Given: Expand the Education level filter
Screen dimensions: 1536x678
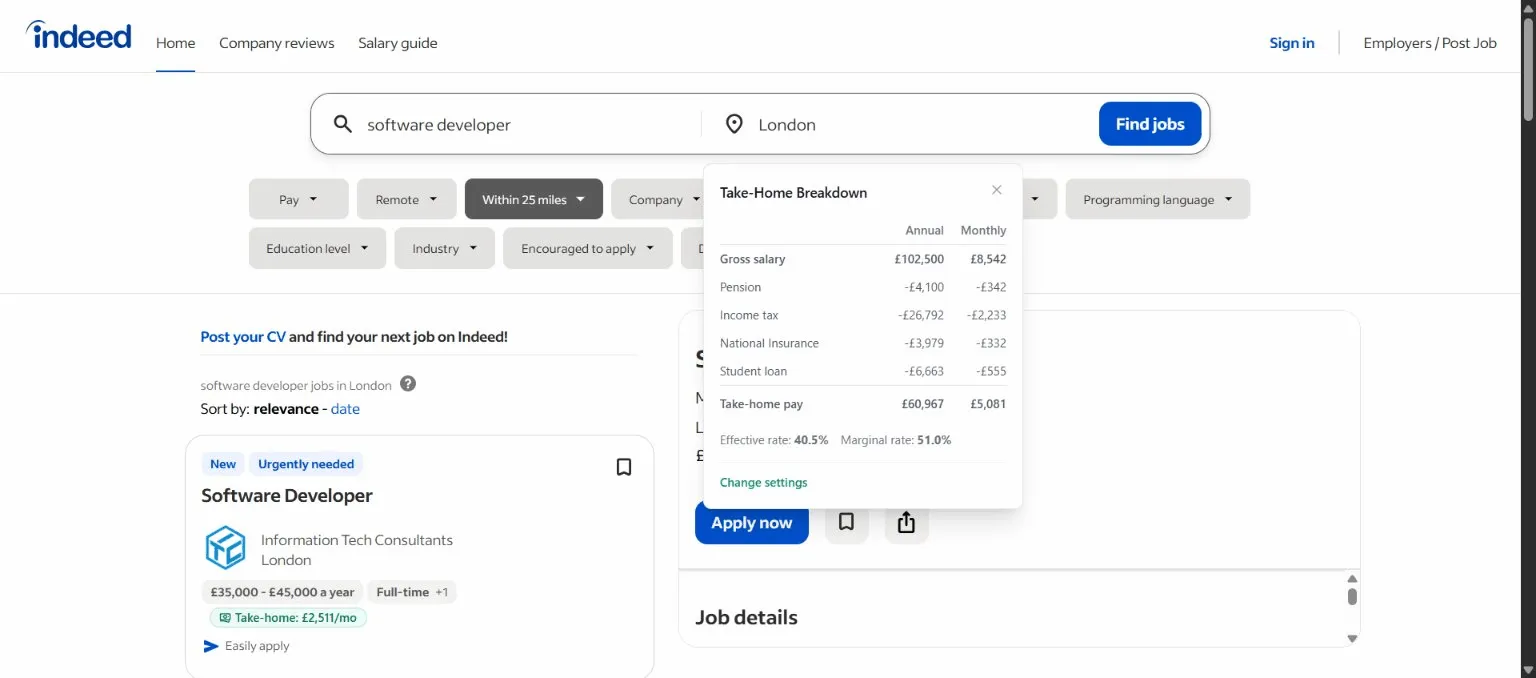Looking at the screenshot, I should pos(316,248).
